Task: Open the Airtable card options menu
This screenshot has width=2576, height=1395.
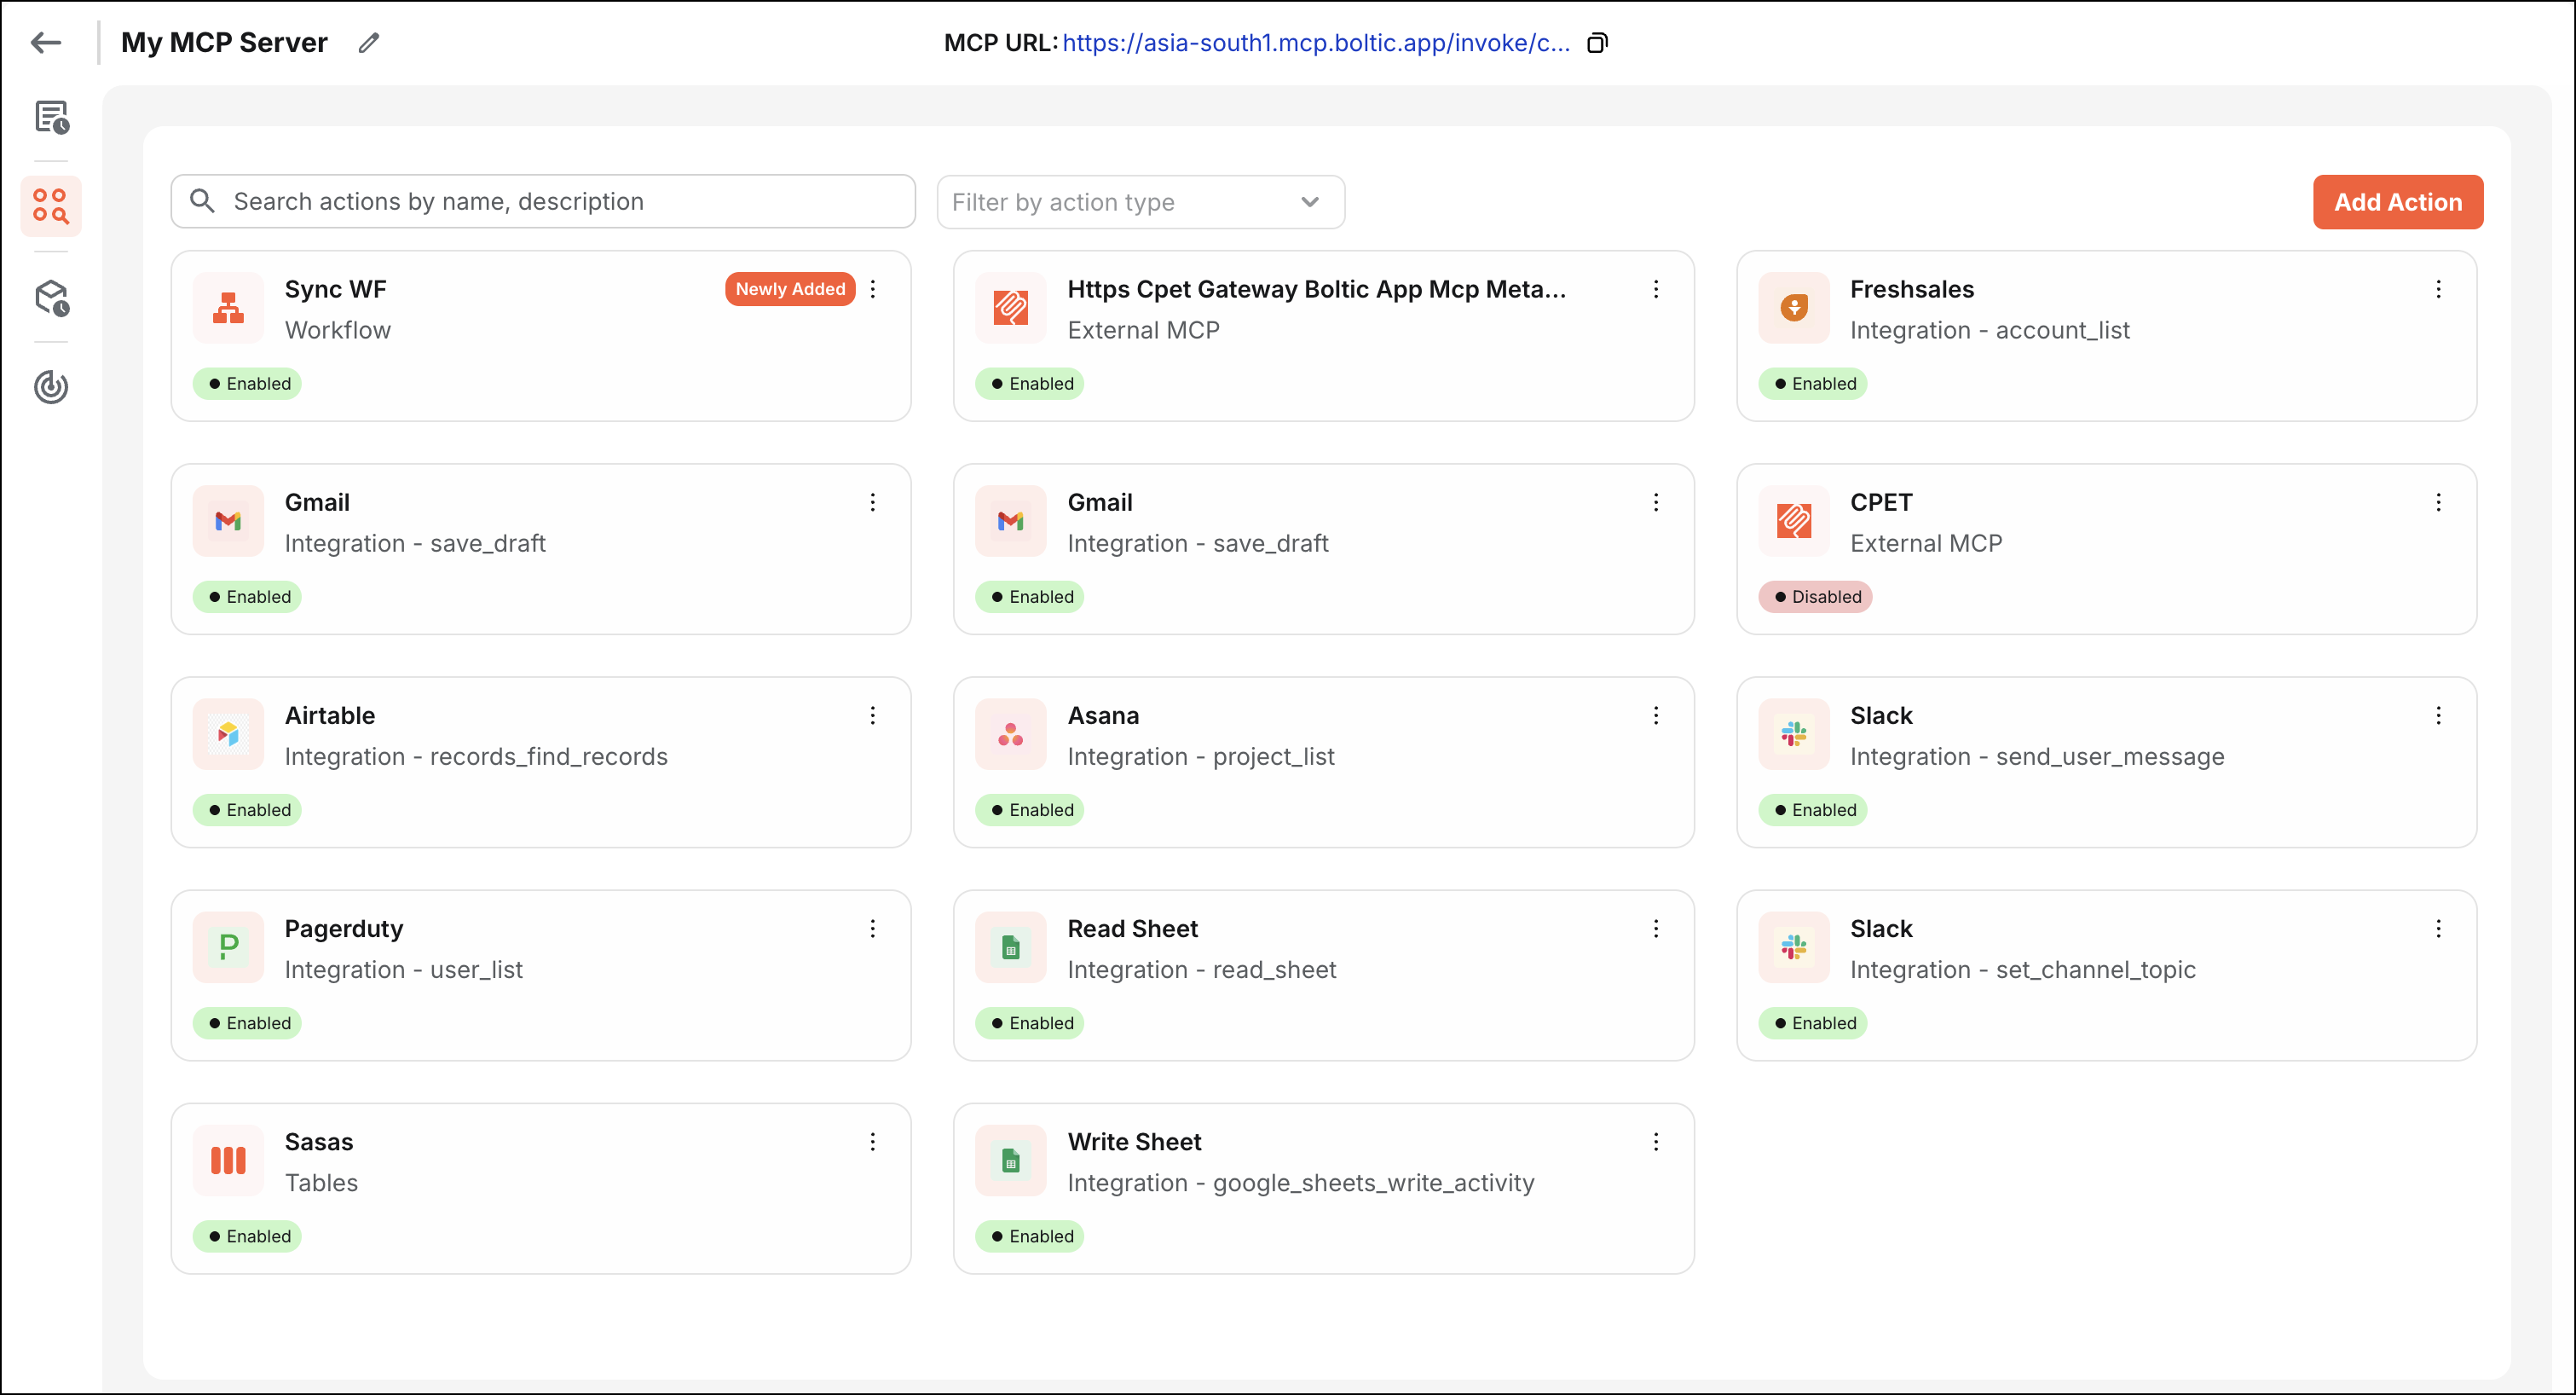Action: 873,715
